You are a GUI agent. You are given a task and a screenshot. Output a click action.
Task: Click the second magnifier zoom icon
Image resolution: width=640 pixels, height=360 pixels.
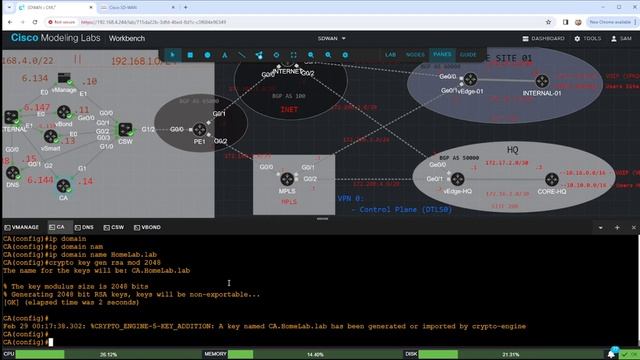[x=328, y=55]
